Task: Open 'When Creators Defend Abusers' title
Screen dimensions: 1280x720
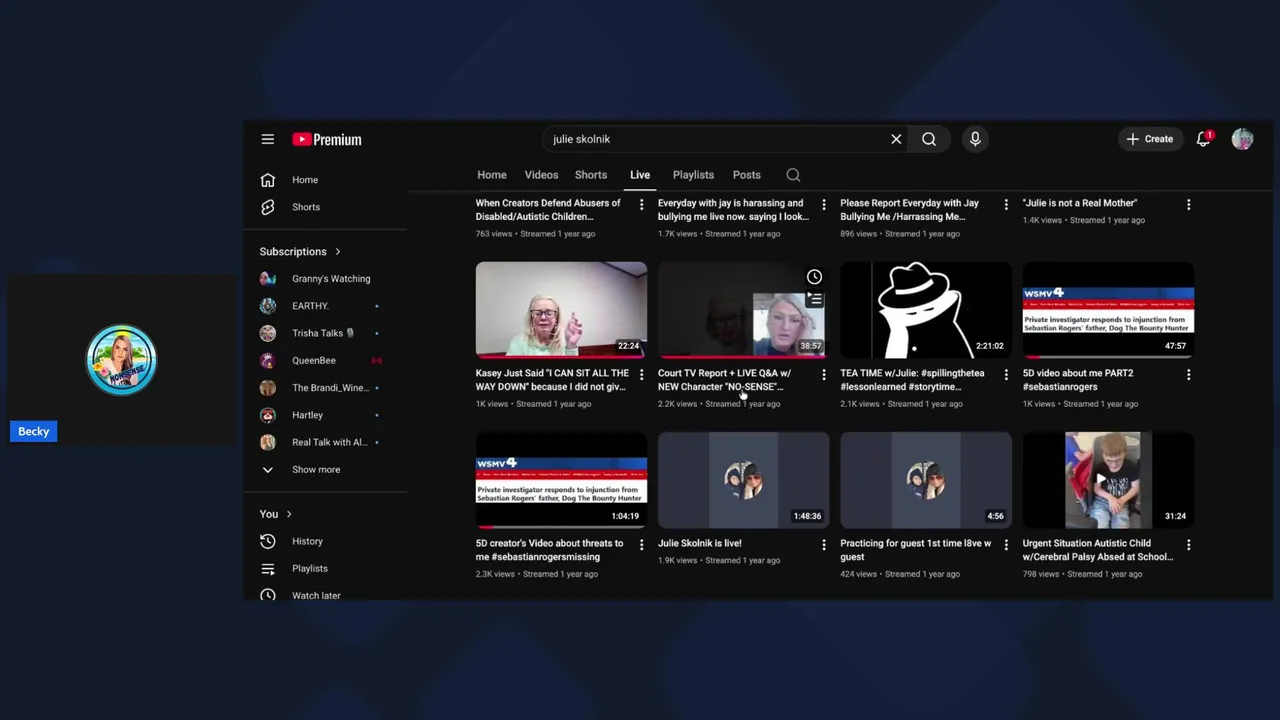Action: 547,210
